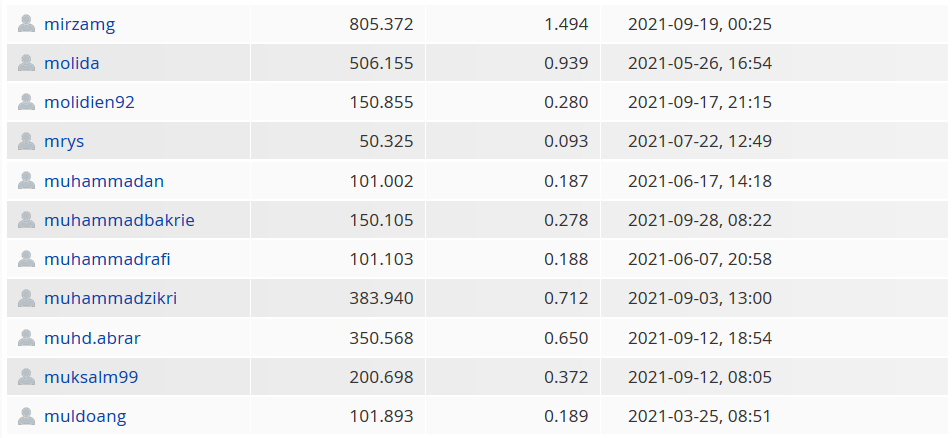Select the avatar icon for molidien92
952x438 pixels.
click(x=26, y=102)
